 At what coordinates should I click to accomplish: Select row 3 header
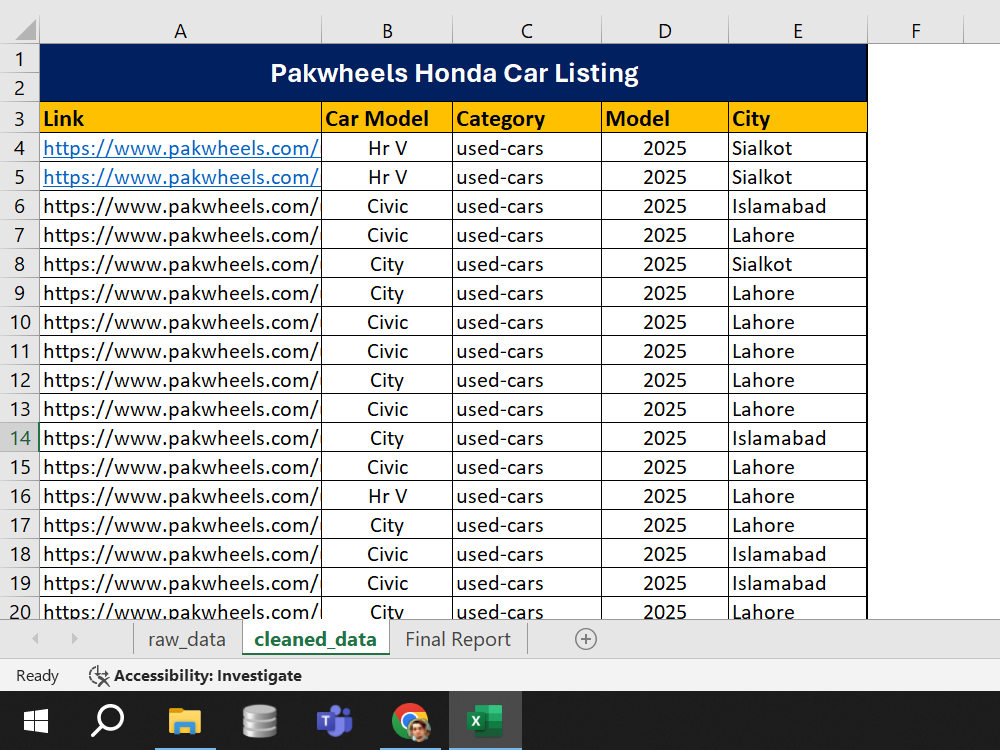tap(20, 118)
